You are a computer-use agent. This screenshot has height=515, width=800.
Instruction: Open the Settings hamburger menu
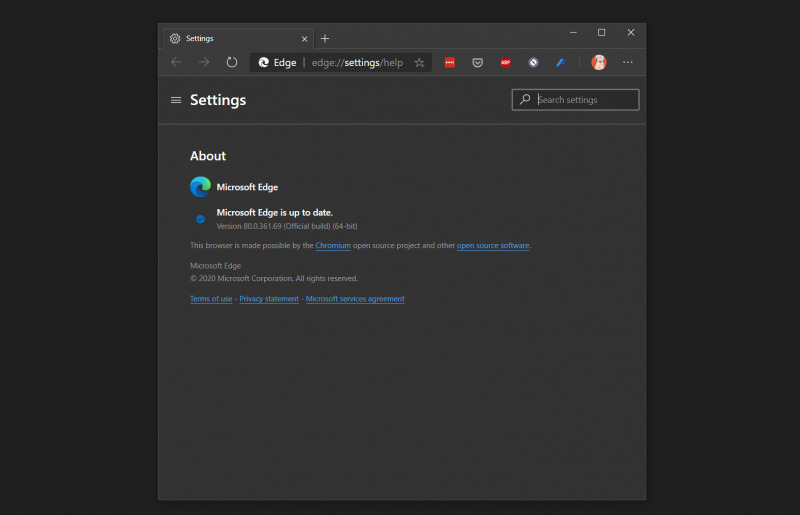click(x=176, y=100)
